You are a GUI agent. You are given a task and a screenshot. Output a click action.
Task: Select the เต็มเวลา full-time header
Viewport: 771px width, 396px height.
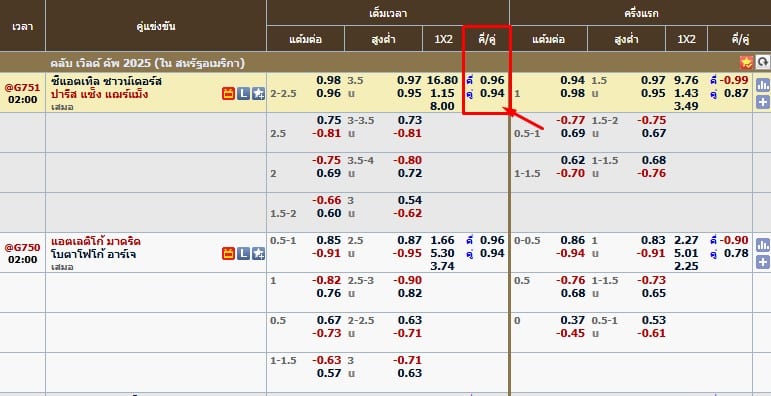388,13
